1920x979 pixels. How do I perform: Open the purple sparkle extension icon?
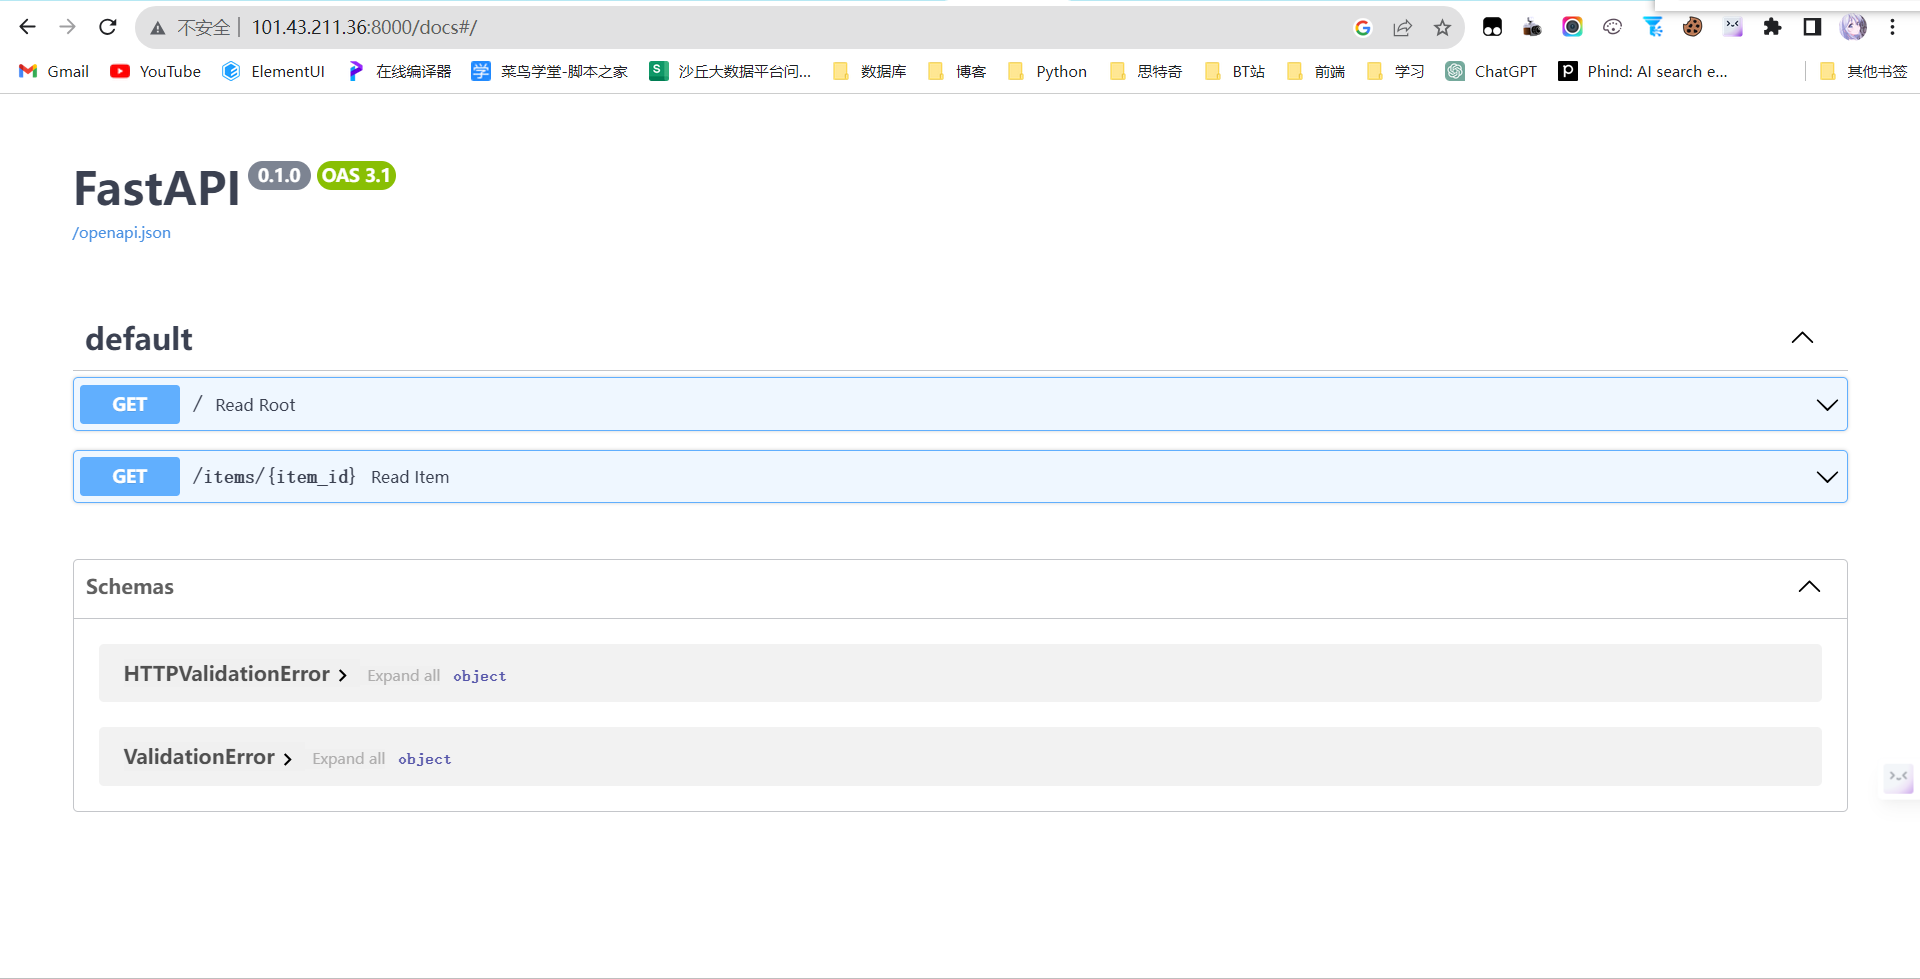click(x=1732, y=27)
